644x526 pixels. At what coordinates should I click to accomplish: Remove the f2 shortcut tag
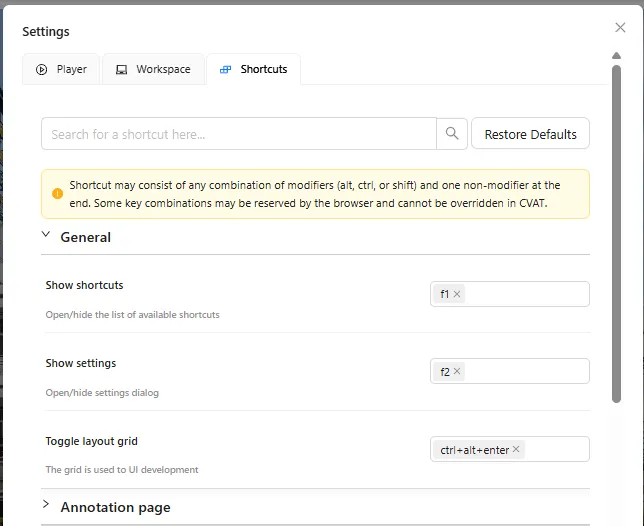457,371
